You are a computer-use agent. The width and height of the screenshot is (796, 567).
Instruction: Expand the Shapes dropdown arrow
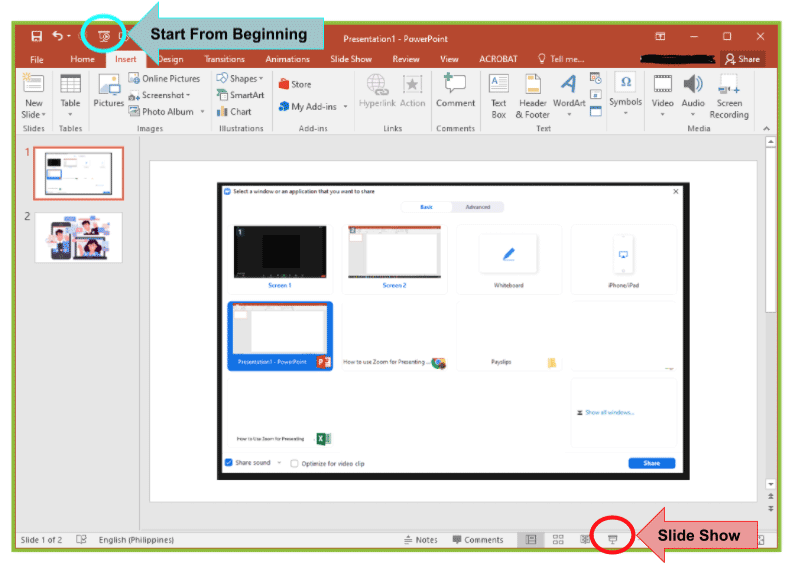click(261, 79)
